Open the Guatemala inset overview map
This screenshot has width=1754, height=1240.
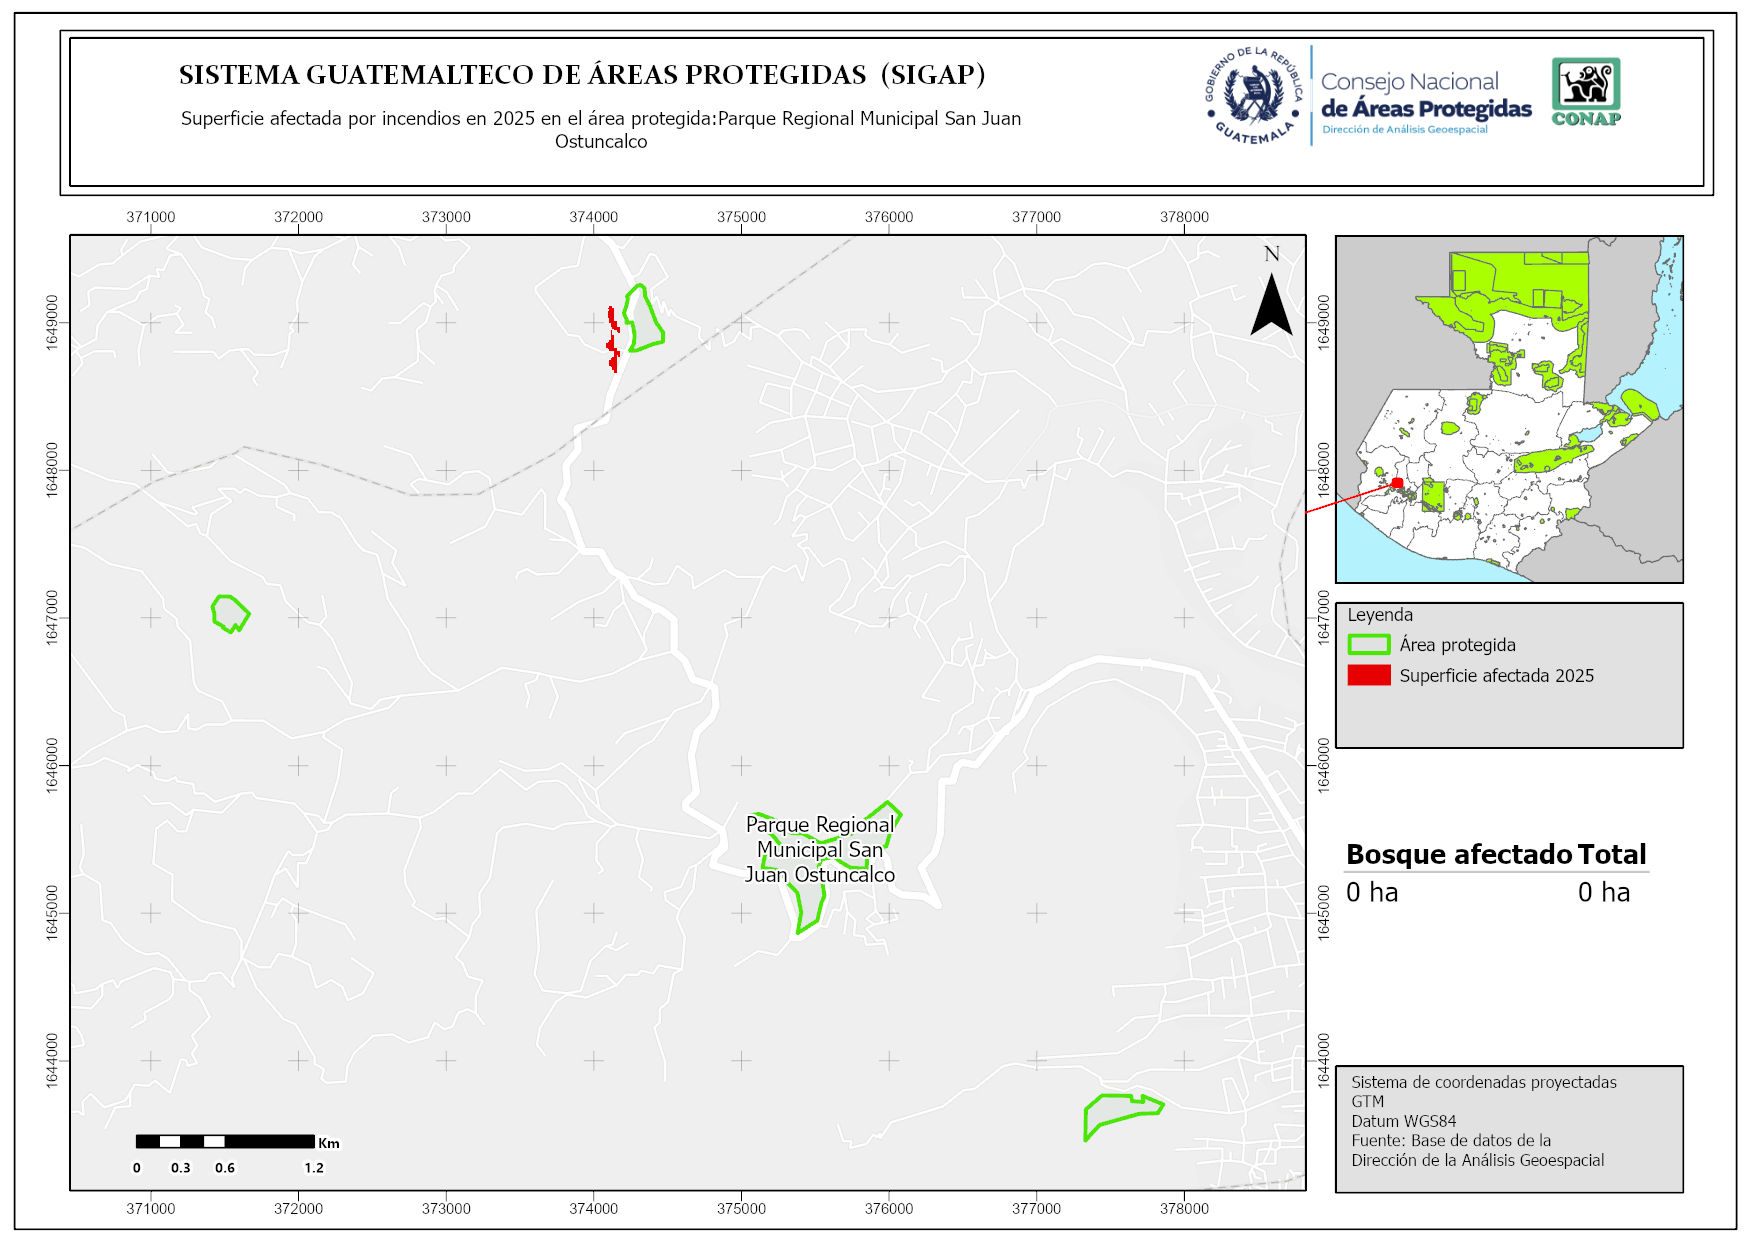tap(1508, 409)
